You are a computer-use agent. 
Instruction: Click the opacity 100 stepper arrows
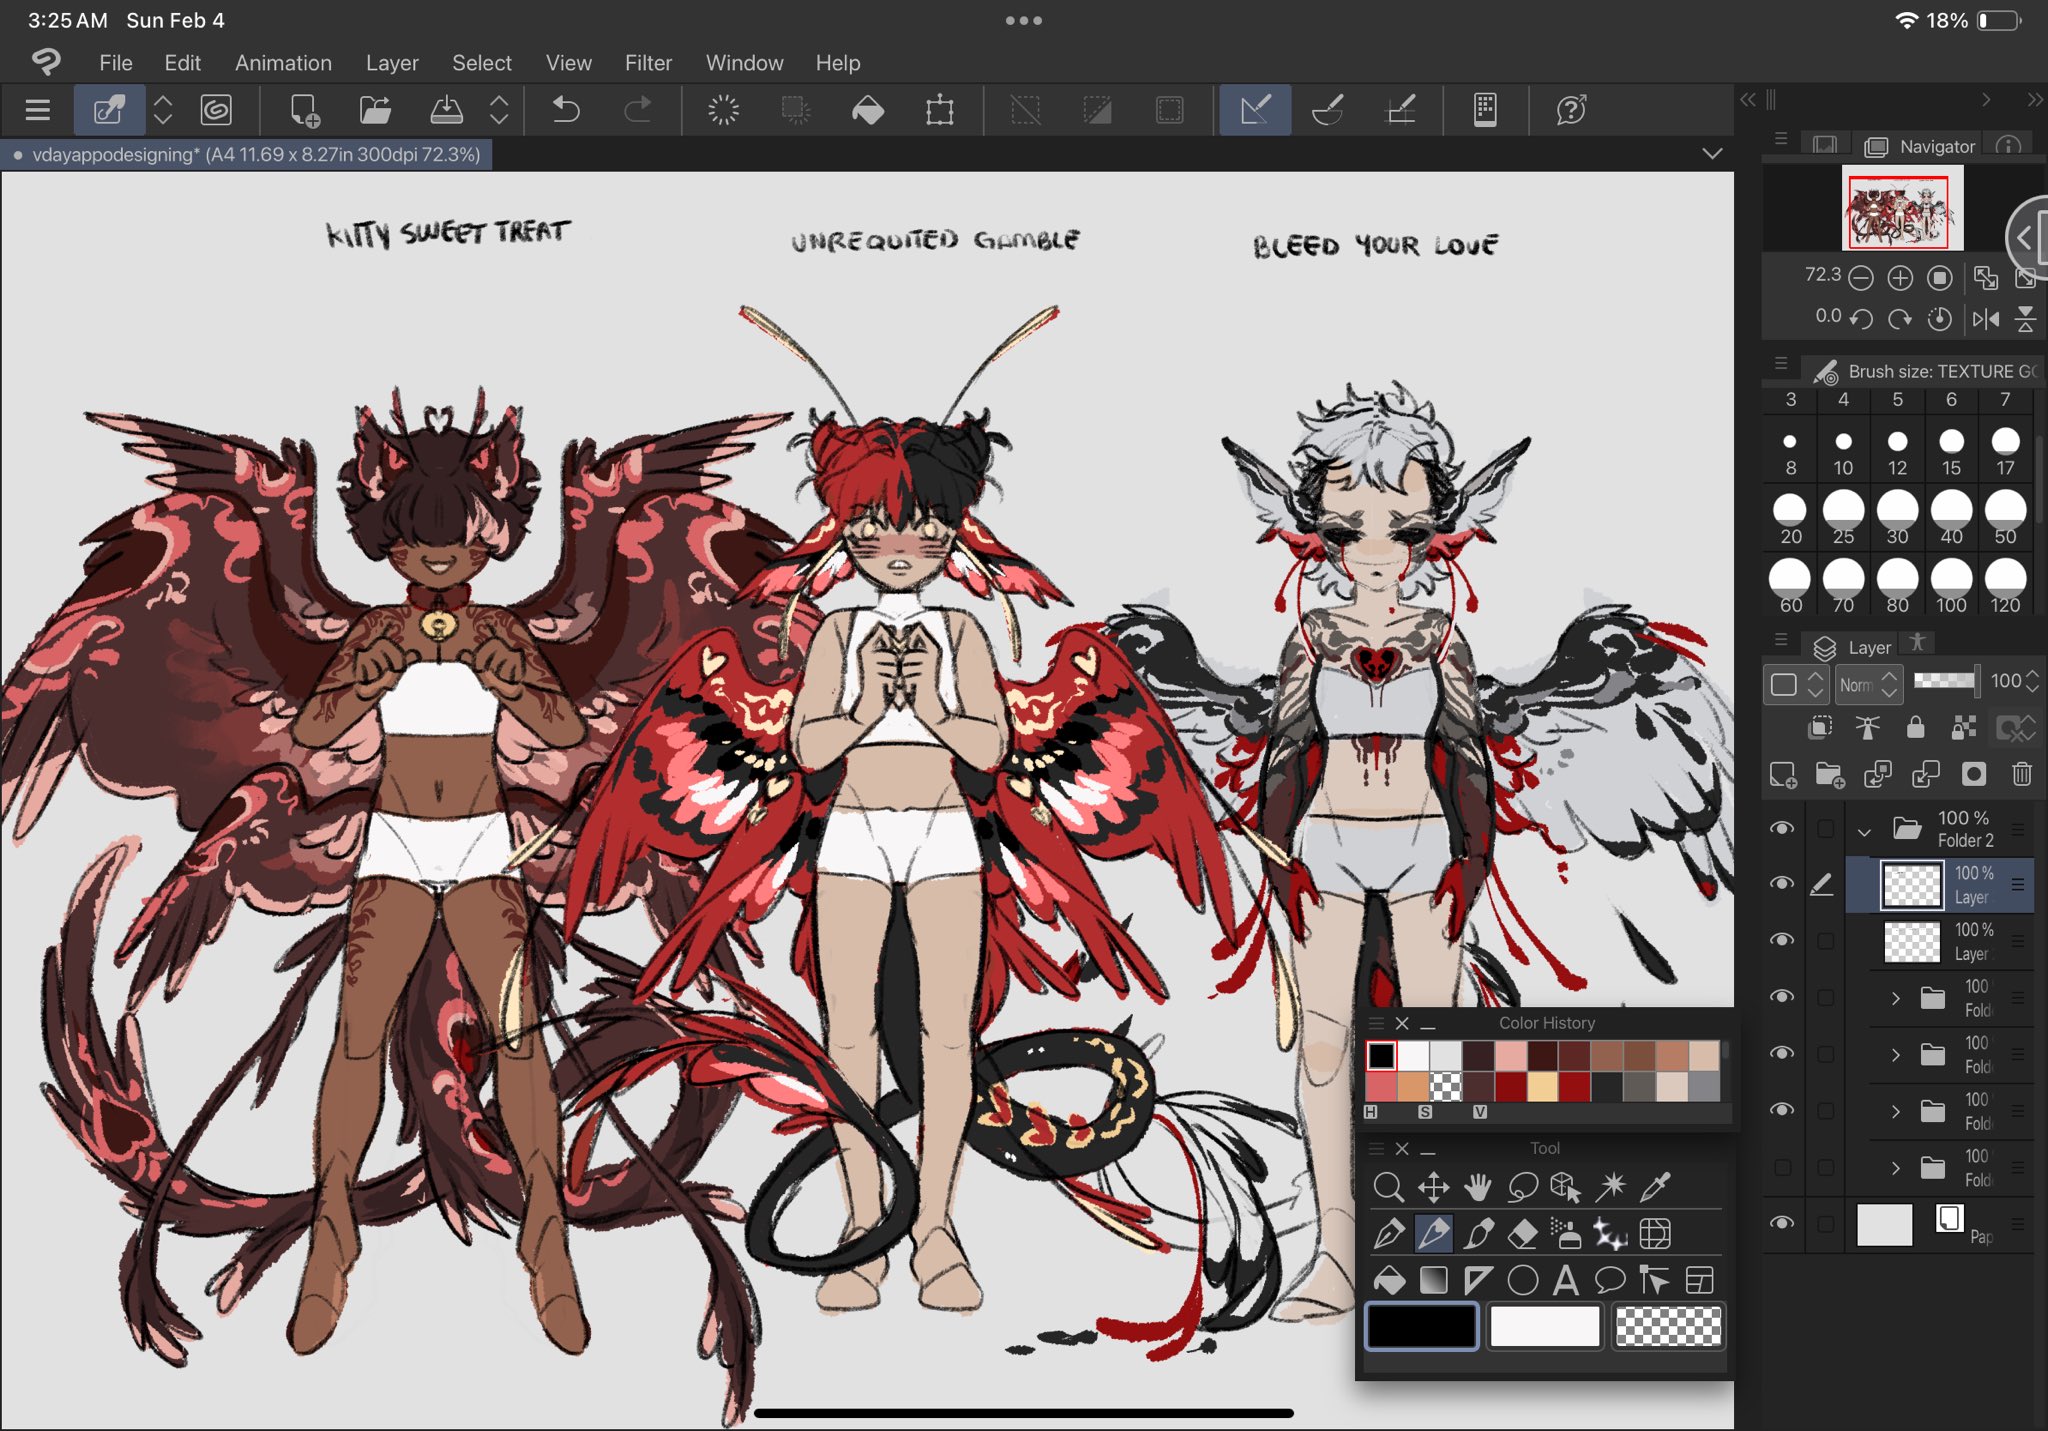(x=2032, y=682)
